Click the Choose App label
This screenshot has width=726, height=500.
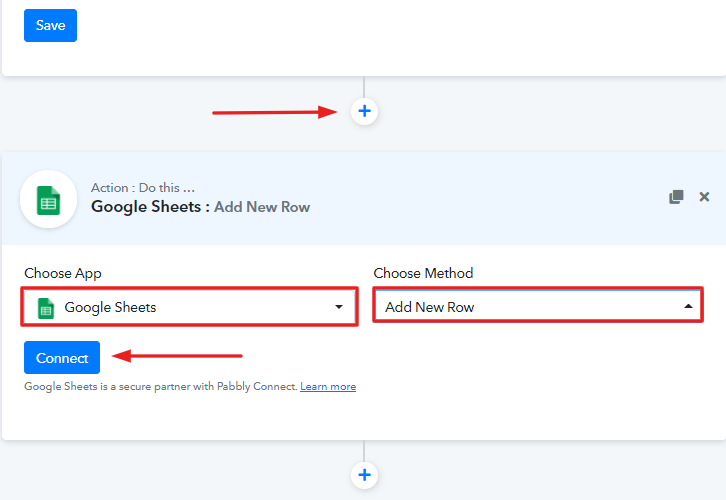pos(63,273)
